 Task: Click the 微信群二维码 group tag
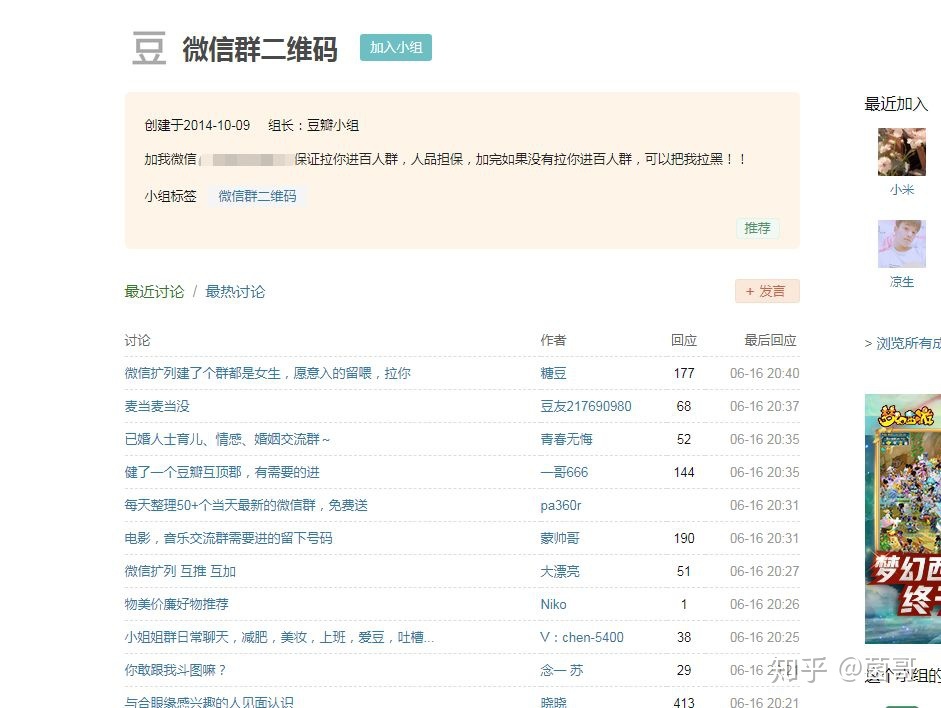pos(257,196)
